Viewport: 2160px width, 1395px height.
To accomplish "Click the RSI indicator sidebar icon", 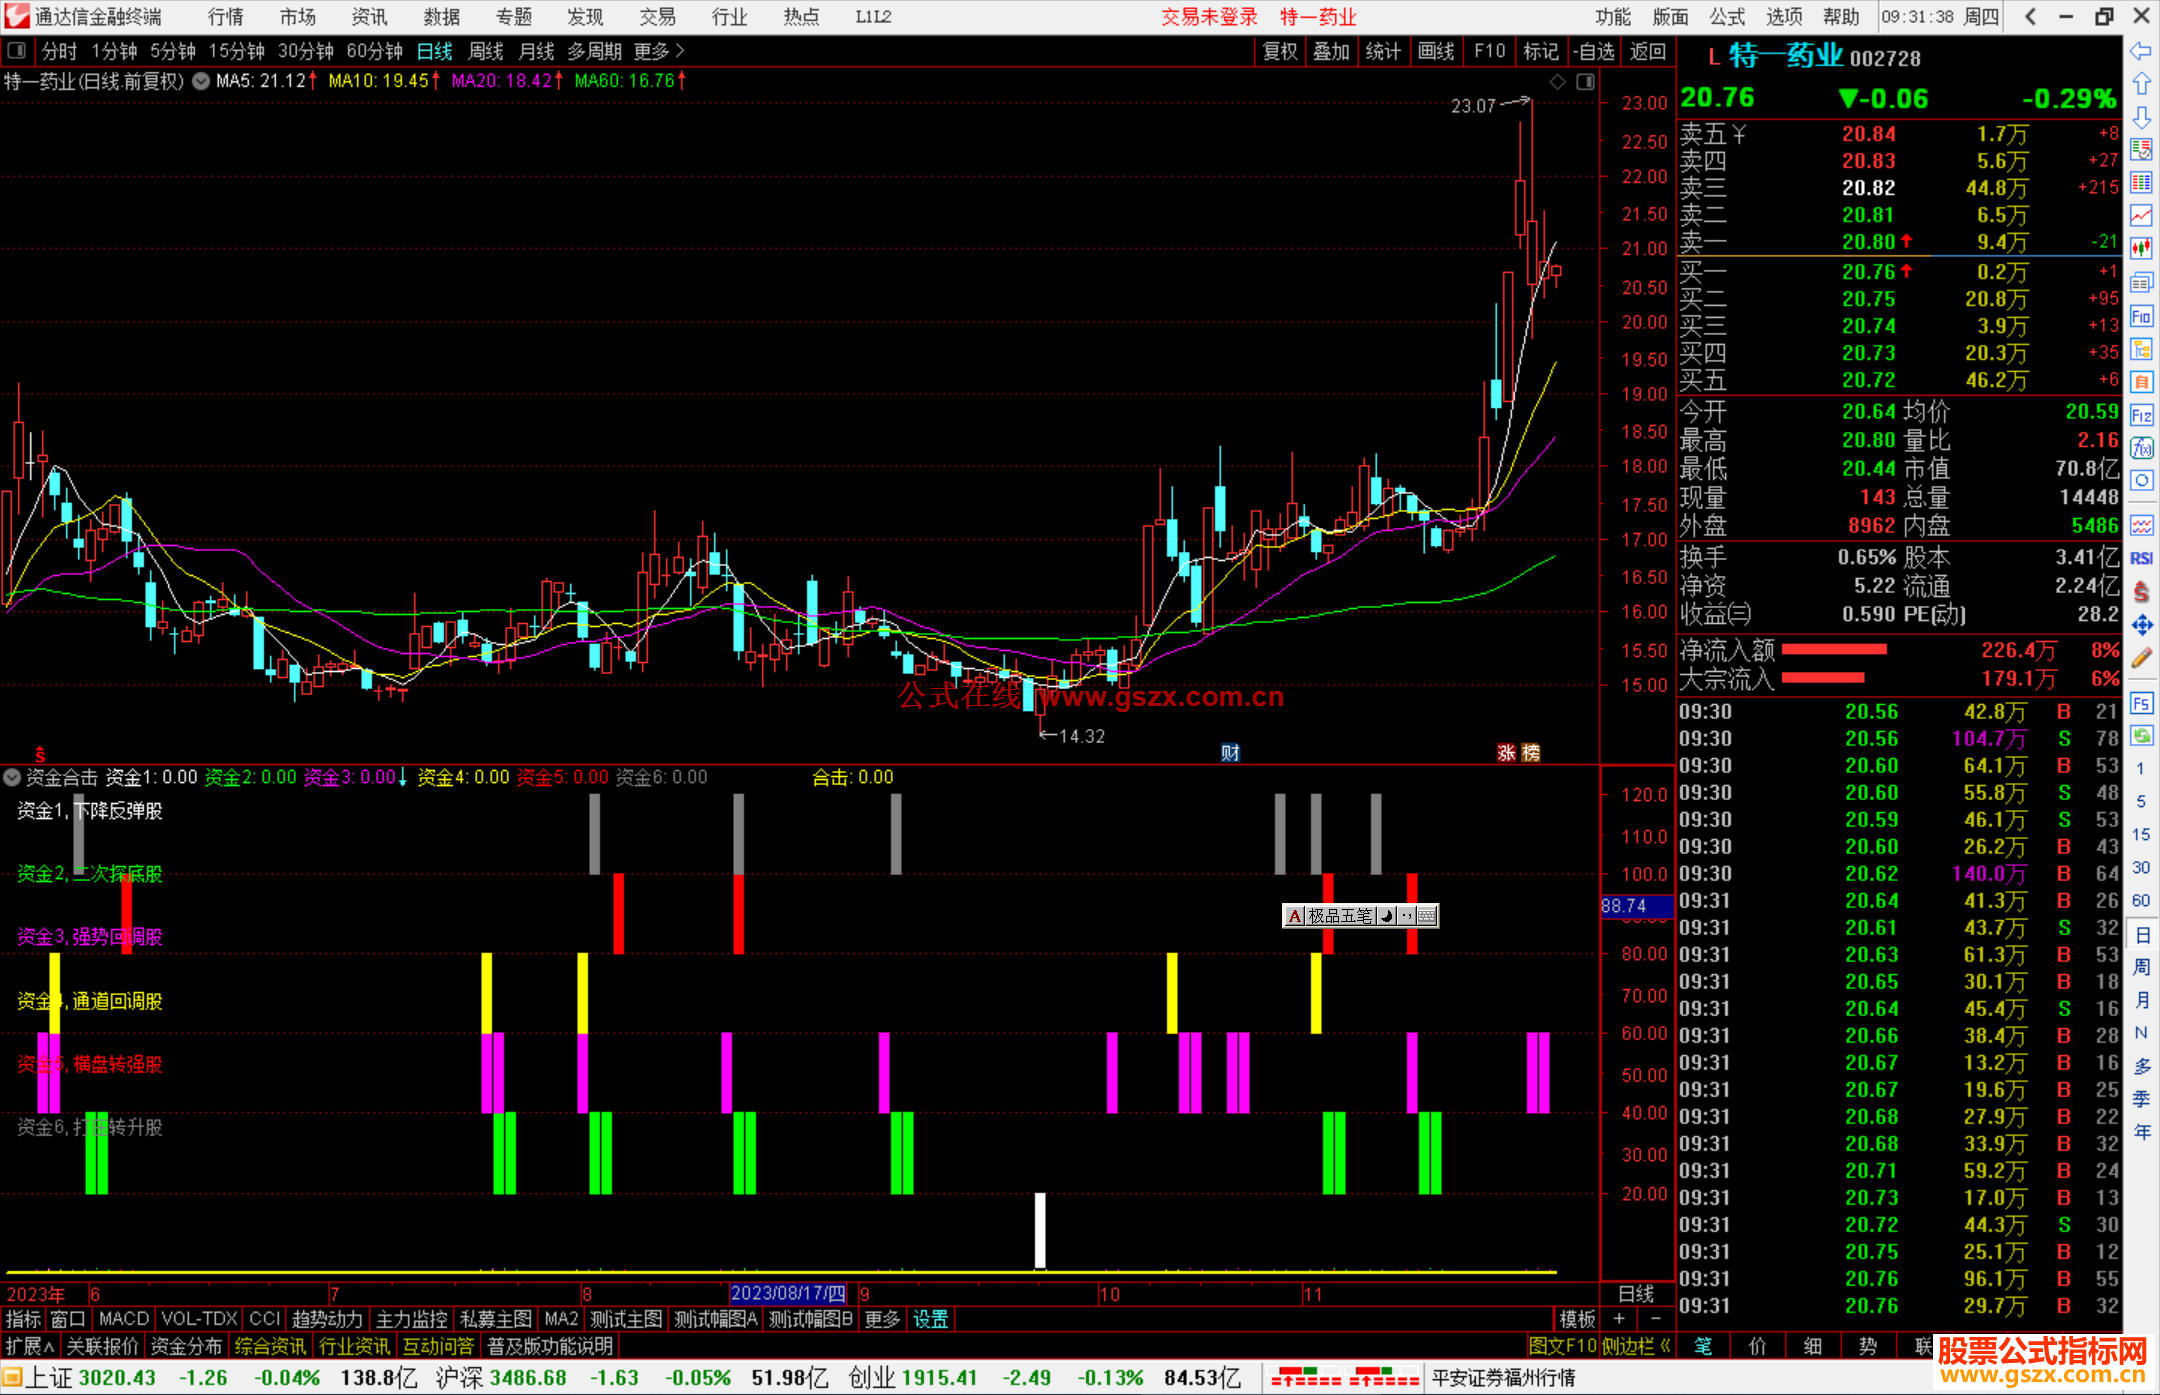I will point(2141,559).
